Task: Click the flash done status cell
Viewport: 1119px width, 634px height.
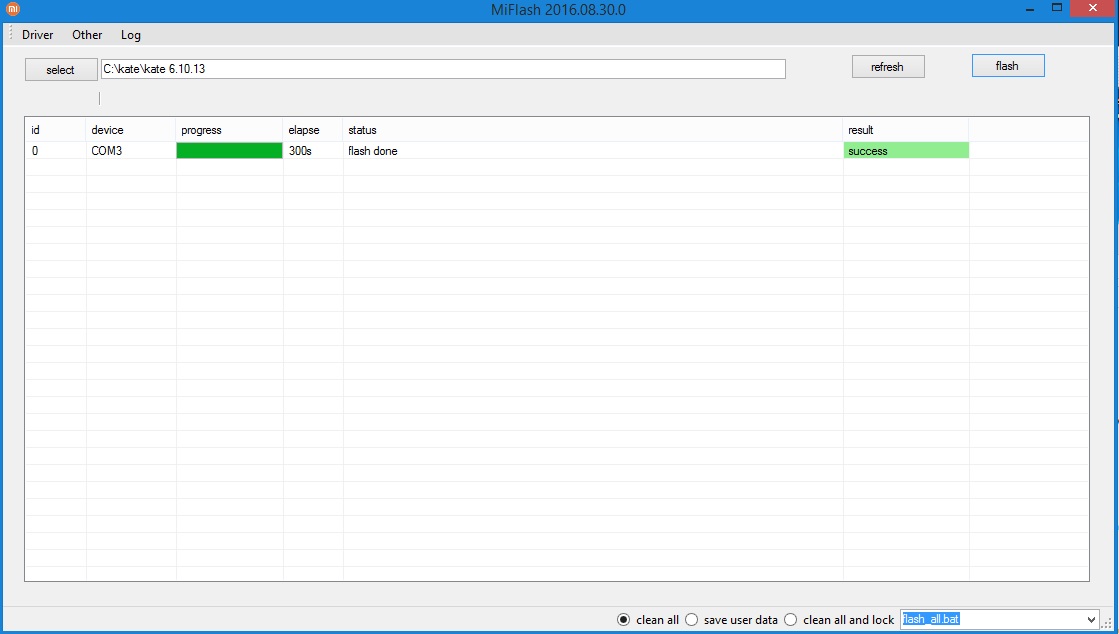Action: point(592,151)
